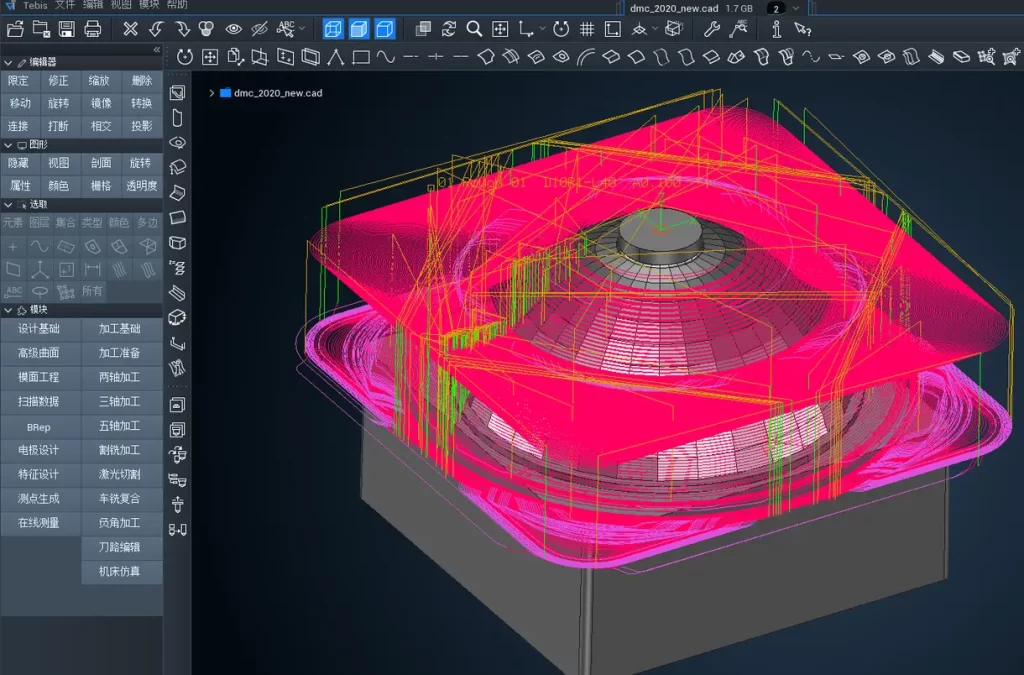Click the Redo arrow icon
The height and width of the screenshot is (675, 1024).
point(182,29)
